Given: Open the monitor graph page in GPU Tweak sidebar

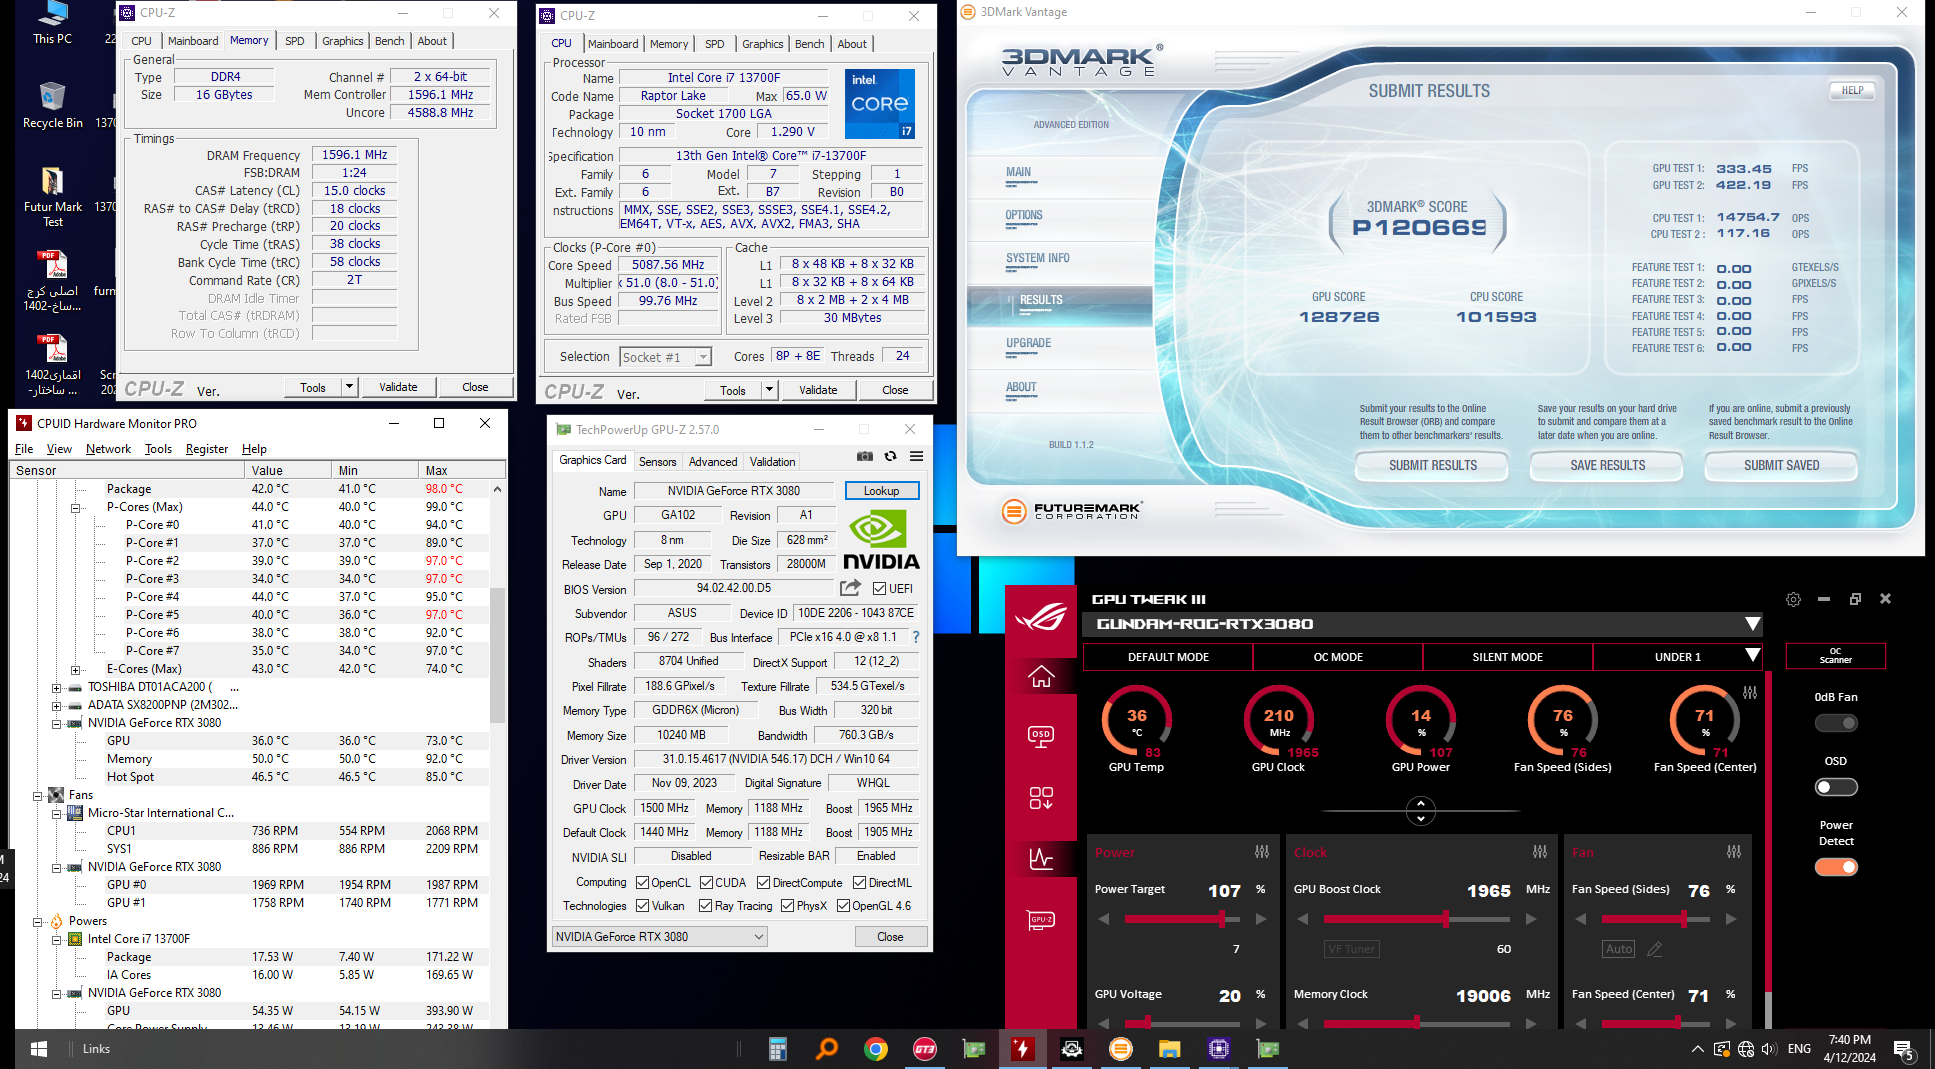Looking at the screenshot, I should (1041, 859).
